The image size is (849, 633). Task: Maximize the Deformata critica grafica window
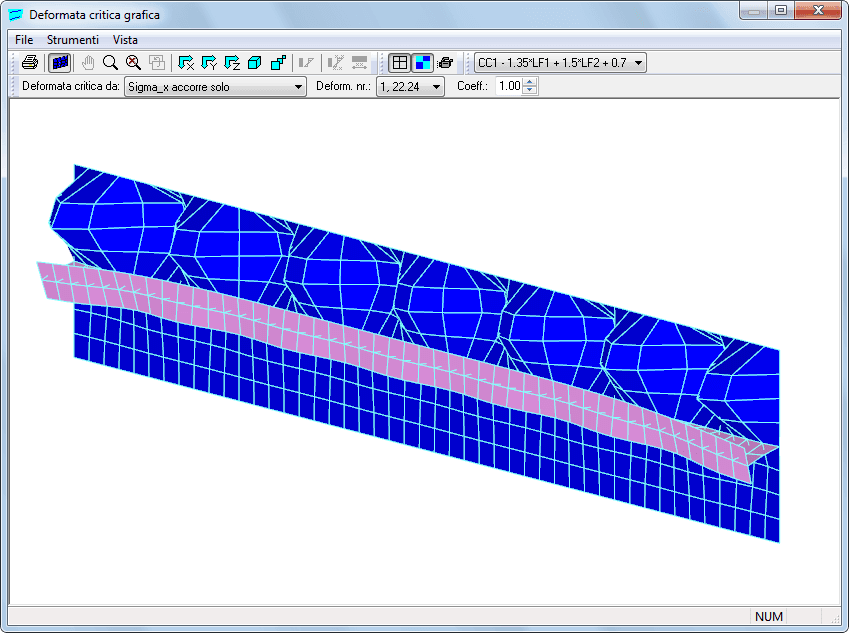click(780, 10)
